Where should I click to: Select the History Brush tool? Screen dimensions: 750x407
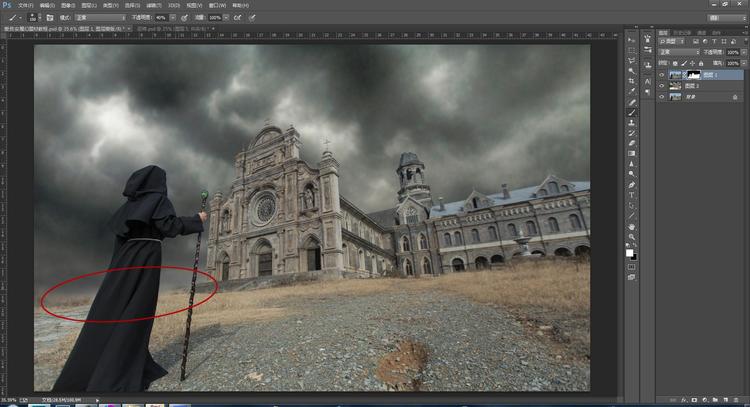[x=631, y=133]
